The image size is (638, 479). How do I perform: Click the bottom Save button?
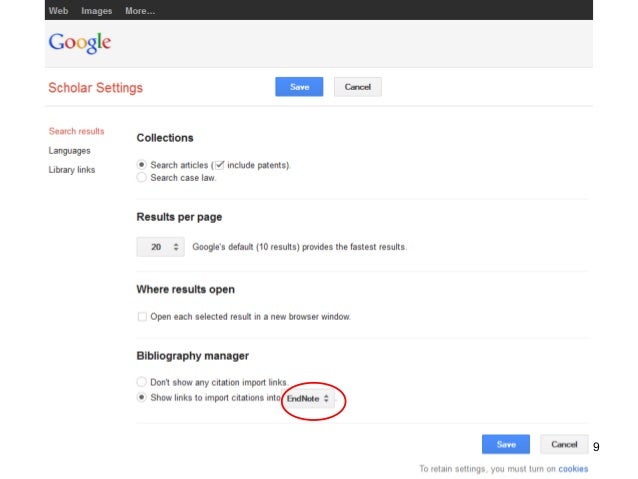(506, 444)
